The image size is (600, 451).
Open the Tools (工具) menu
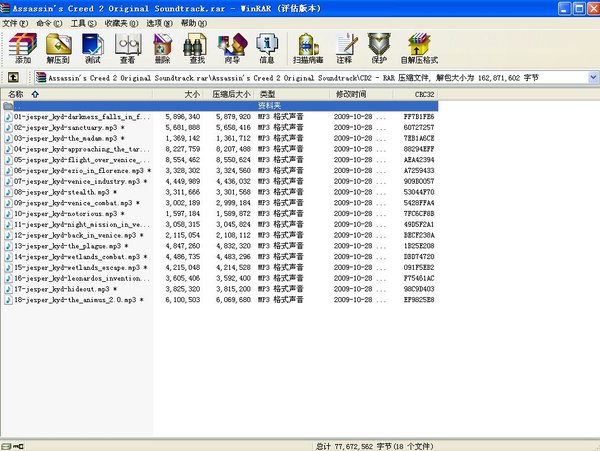[x=83, y=23]
